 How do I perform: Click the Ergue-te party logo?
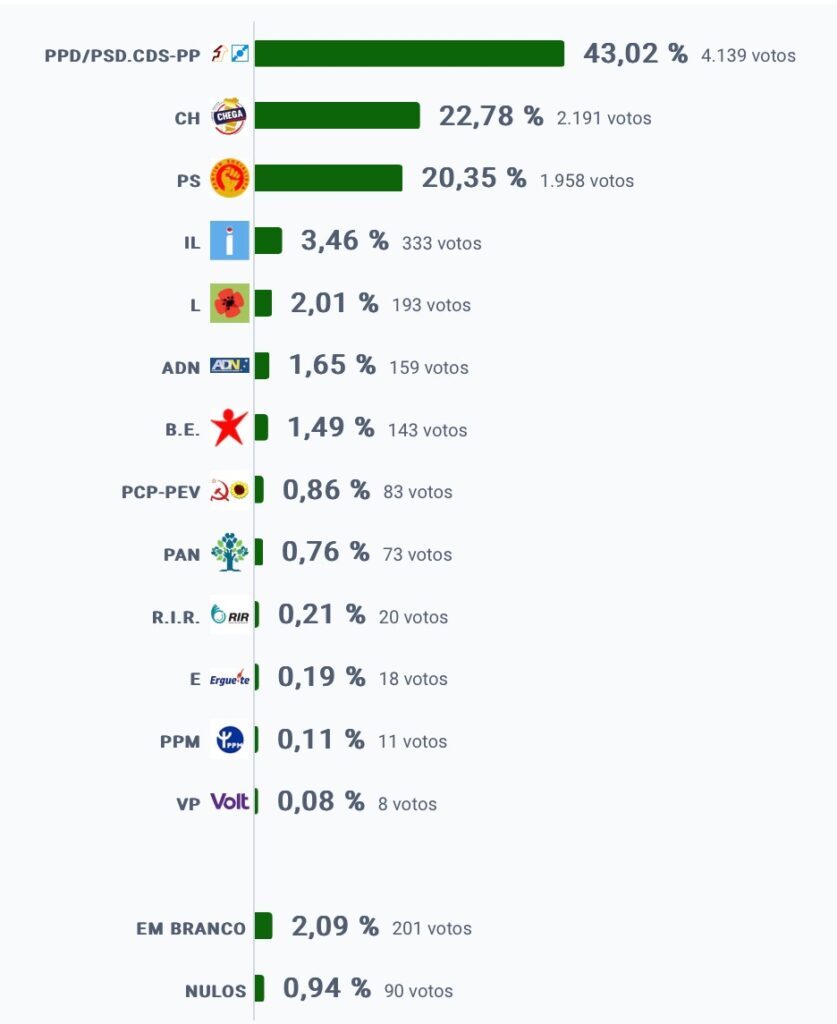point(229,678)
